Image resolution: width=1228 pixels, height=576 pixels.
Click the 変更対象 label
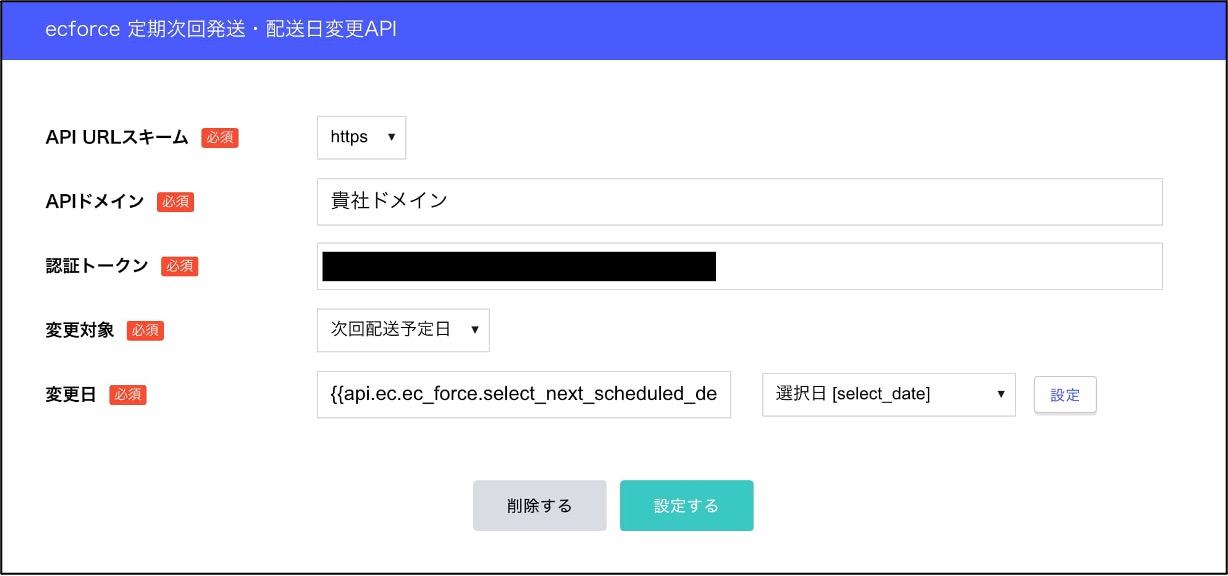click(79, 330)
